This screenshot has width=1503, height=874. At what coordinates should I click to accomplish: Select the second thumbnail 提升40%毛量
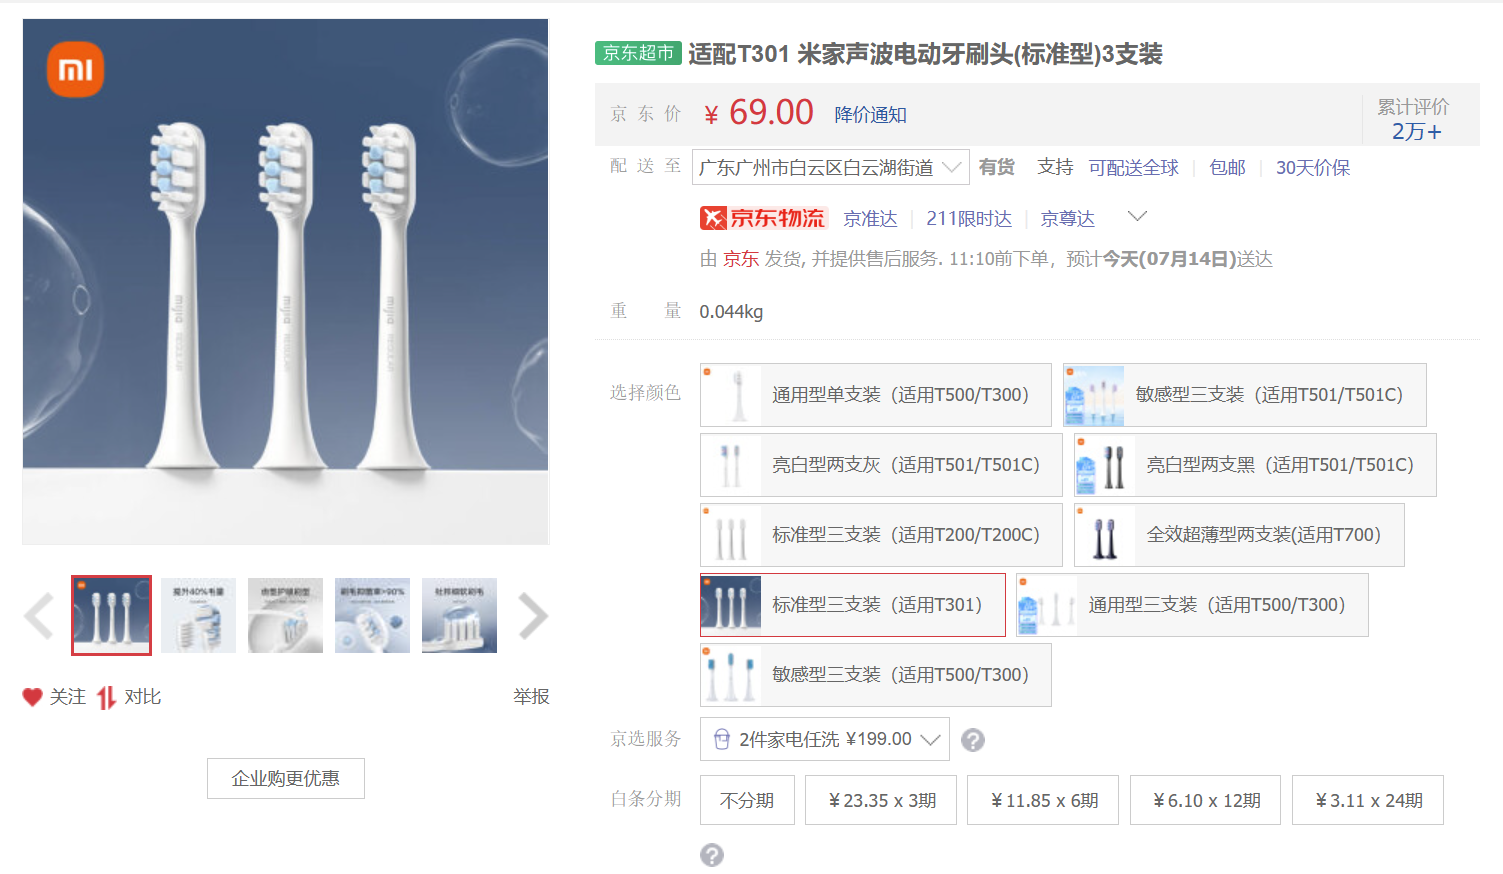pyautogui.click(x=198, y=615)
